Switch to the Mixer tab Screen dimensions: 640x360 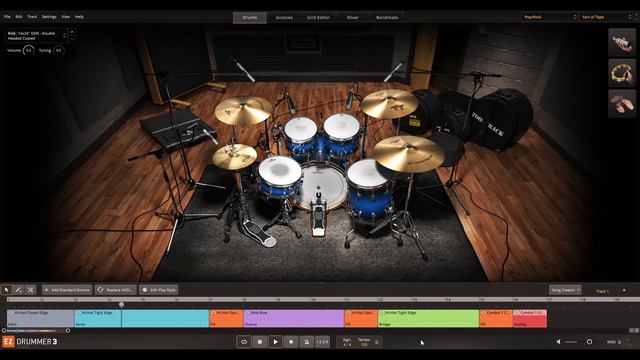point(352,18)
